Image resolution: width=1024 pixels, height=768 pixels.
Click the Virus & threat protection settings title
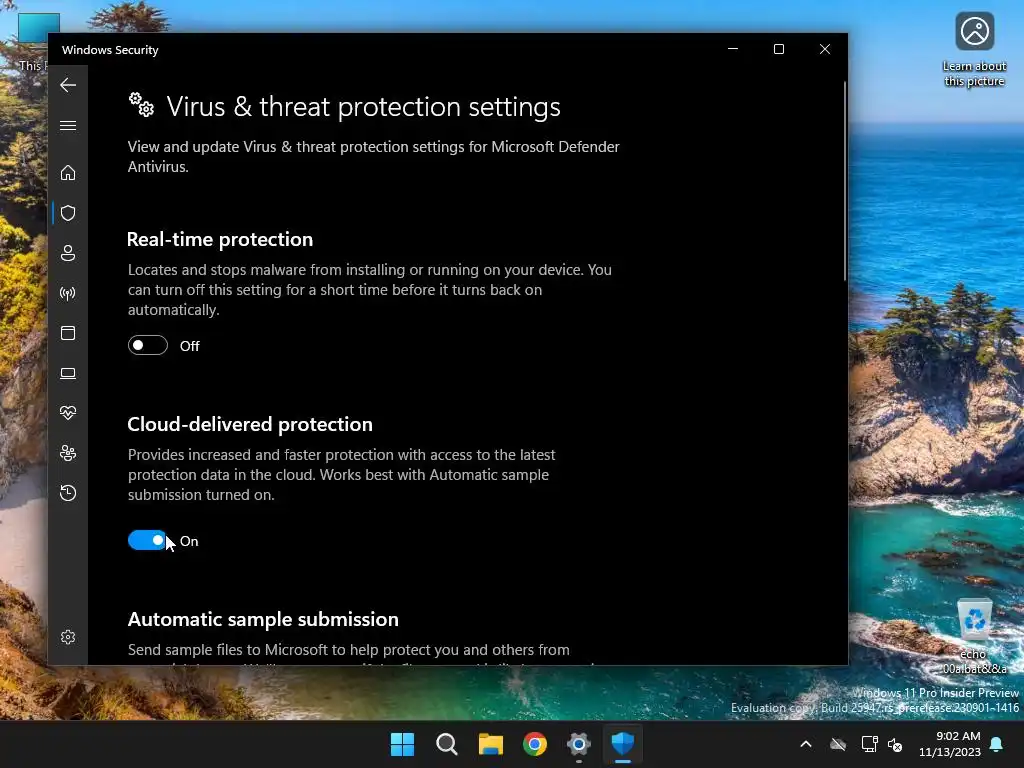[x=363, y=106]
